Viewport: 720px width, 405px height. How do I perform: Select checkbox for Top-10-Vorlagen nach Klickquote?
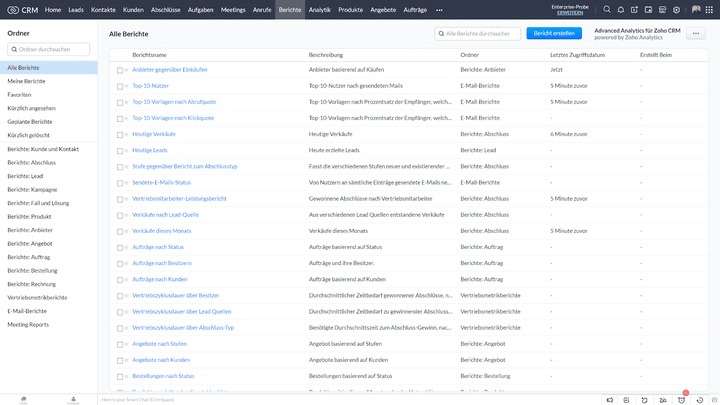pyautogui.click(x=120, y=118)
